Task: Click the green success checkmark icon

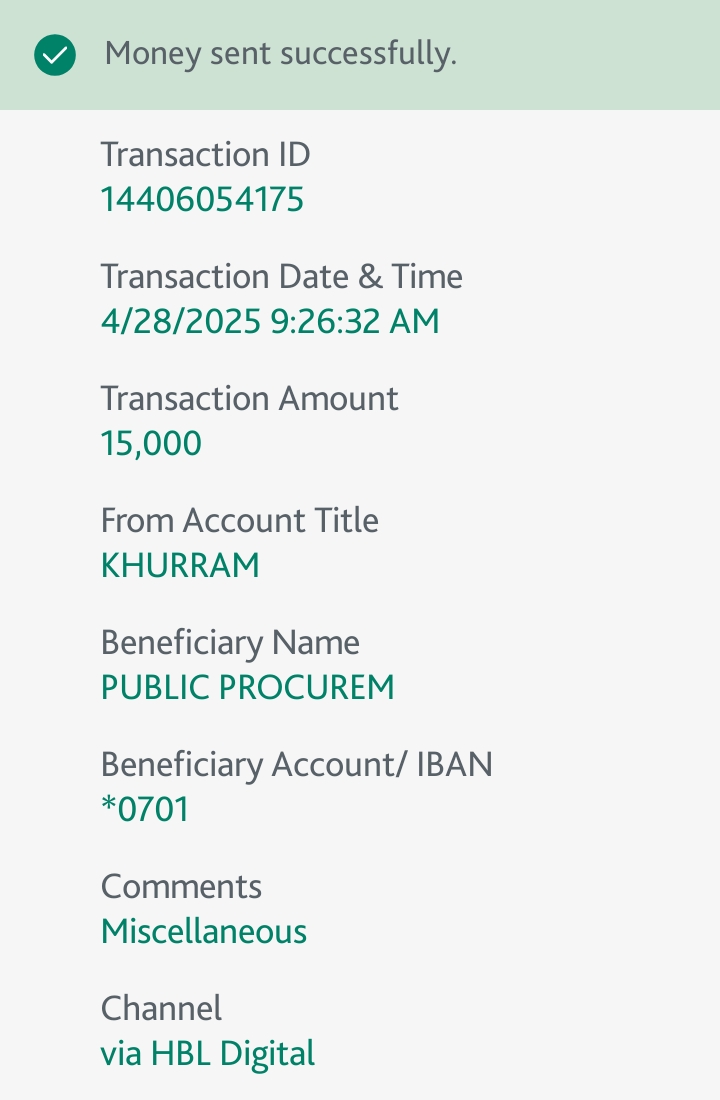Action: (x=55, y=55)
